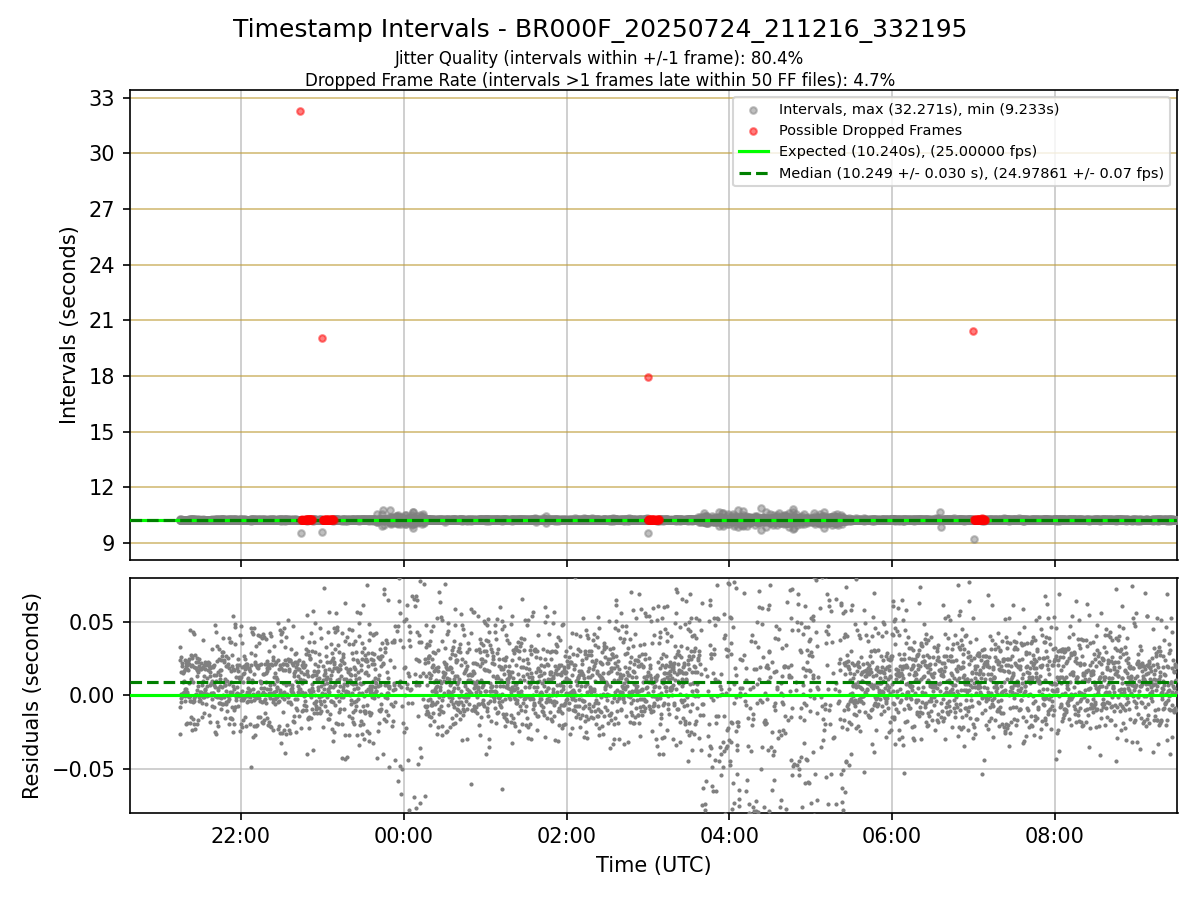
Task: Click the Dropped Frame Rate 4.7% subtitle line
Action: pyautogui.click(x=600, y=79)
